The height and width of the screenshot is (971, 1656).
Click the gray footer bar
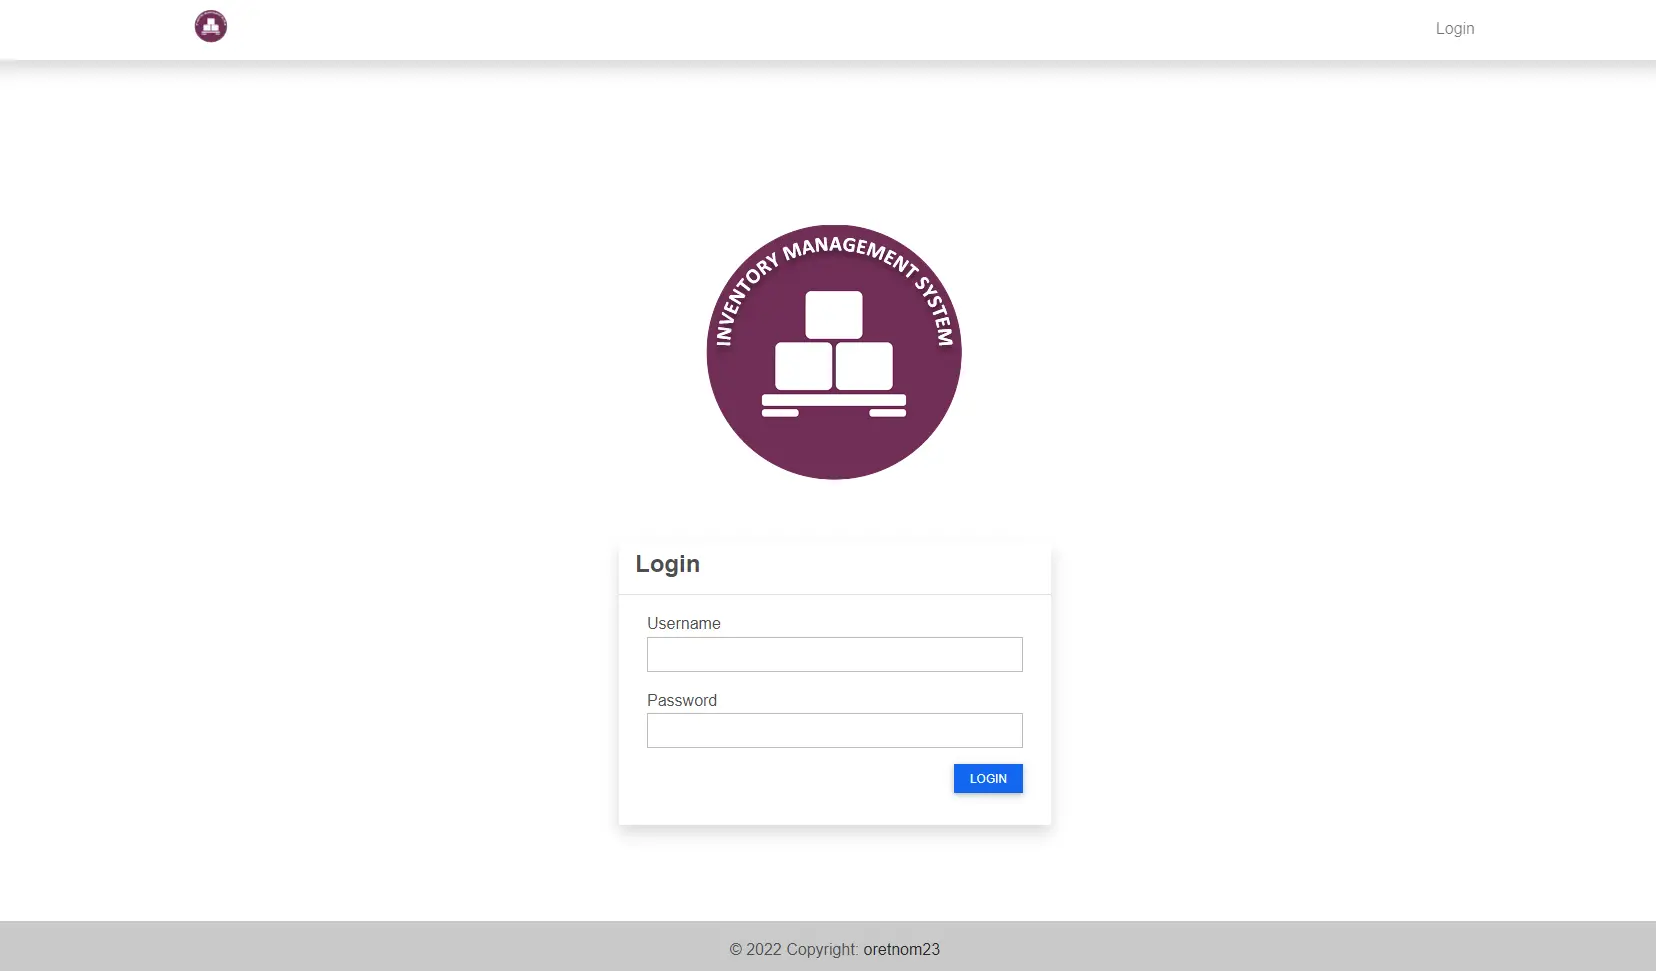point(828,946)
